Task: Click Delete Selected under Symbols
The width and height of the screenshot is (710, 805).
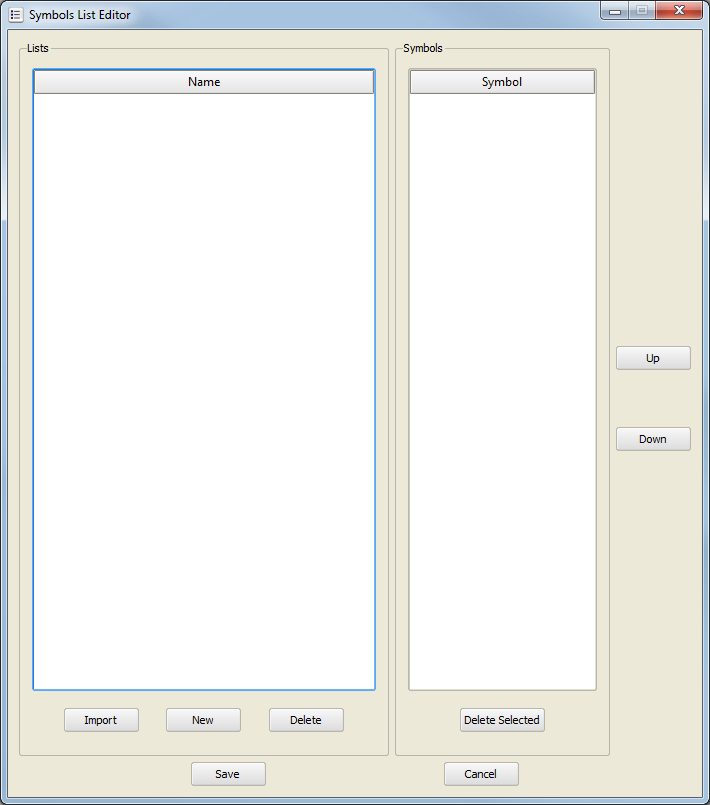Action: [x=502, y=720]
